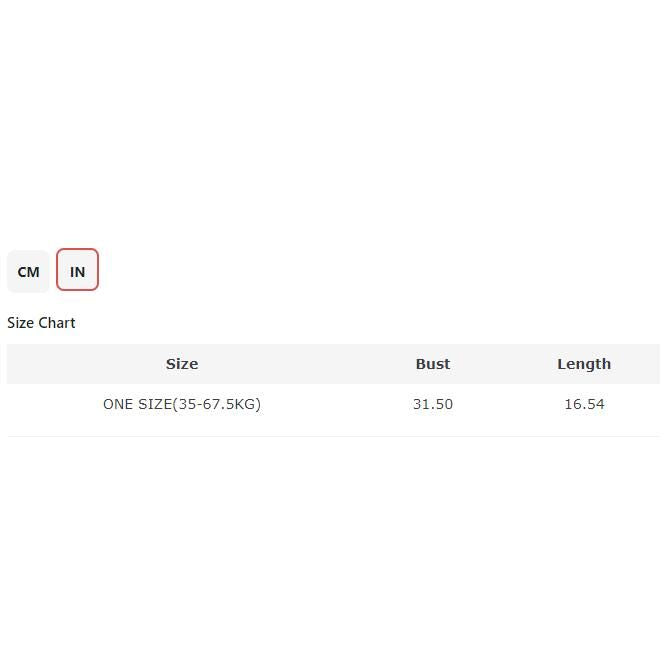Show measurements in centimeters
Viewport: 668px width, 668px height.
(x=28, y=272)
